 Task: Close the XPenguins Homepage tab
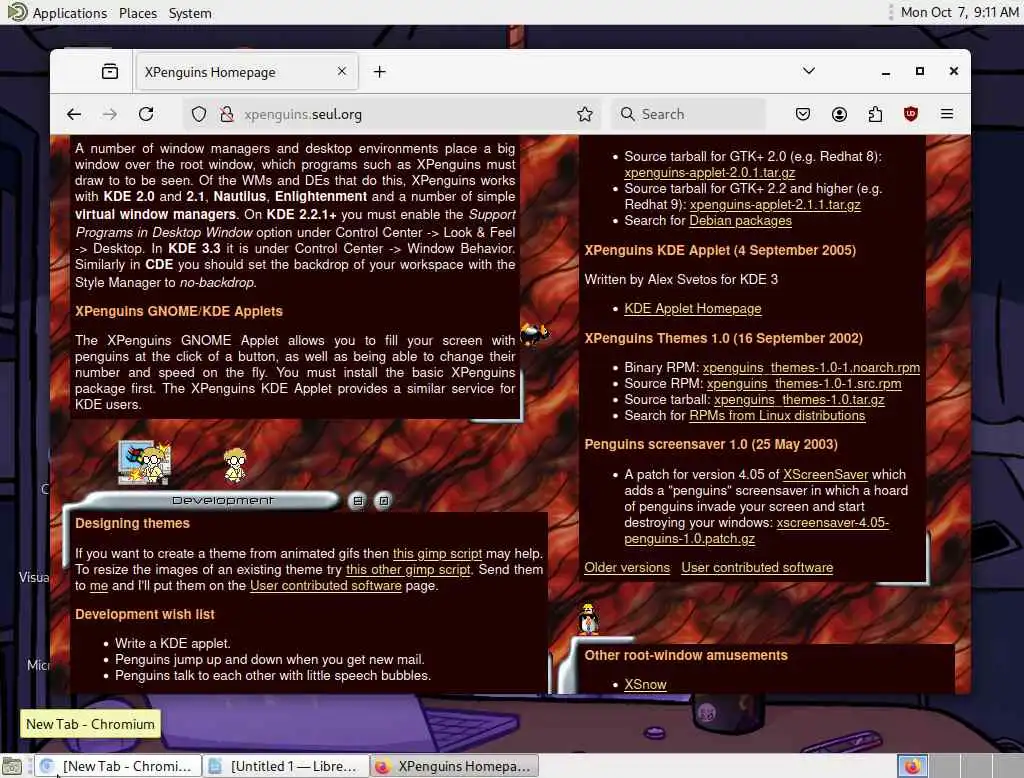(x=342, y=71)
